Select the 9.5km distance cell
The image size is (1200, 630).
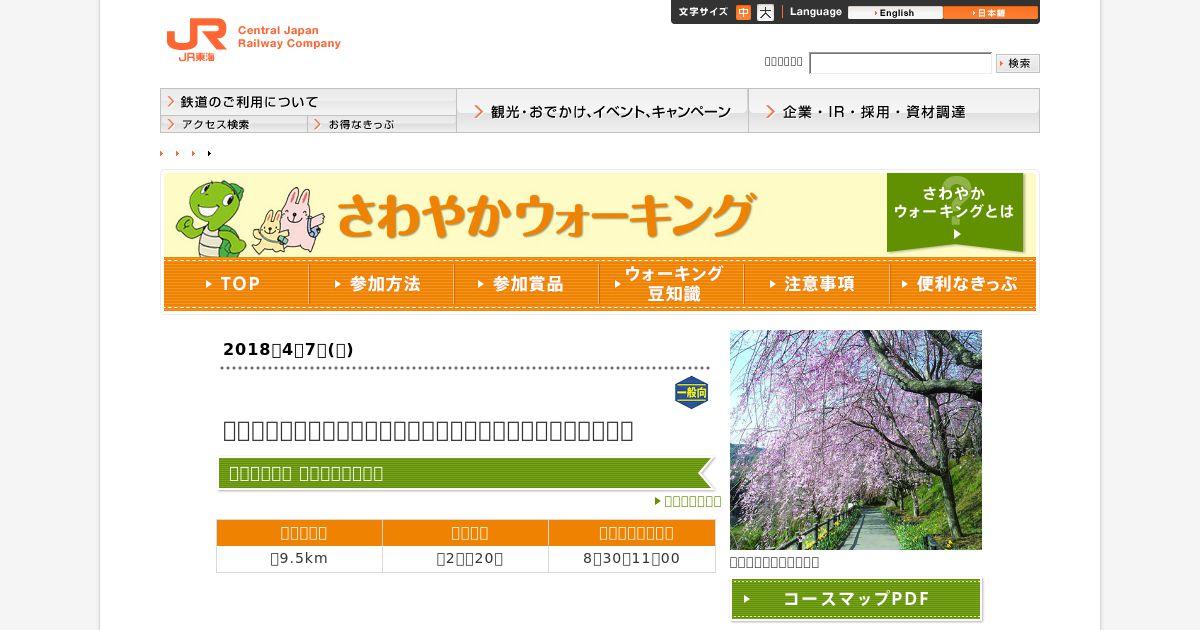click(299, 559)
